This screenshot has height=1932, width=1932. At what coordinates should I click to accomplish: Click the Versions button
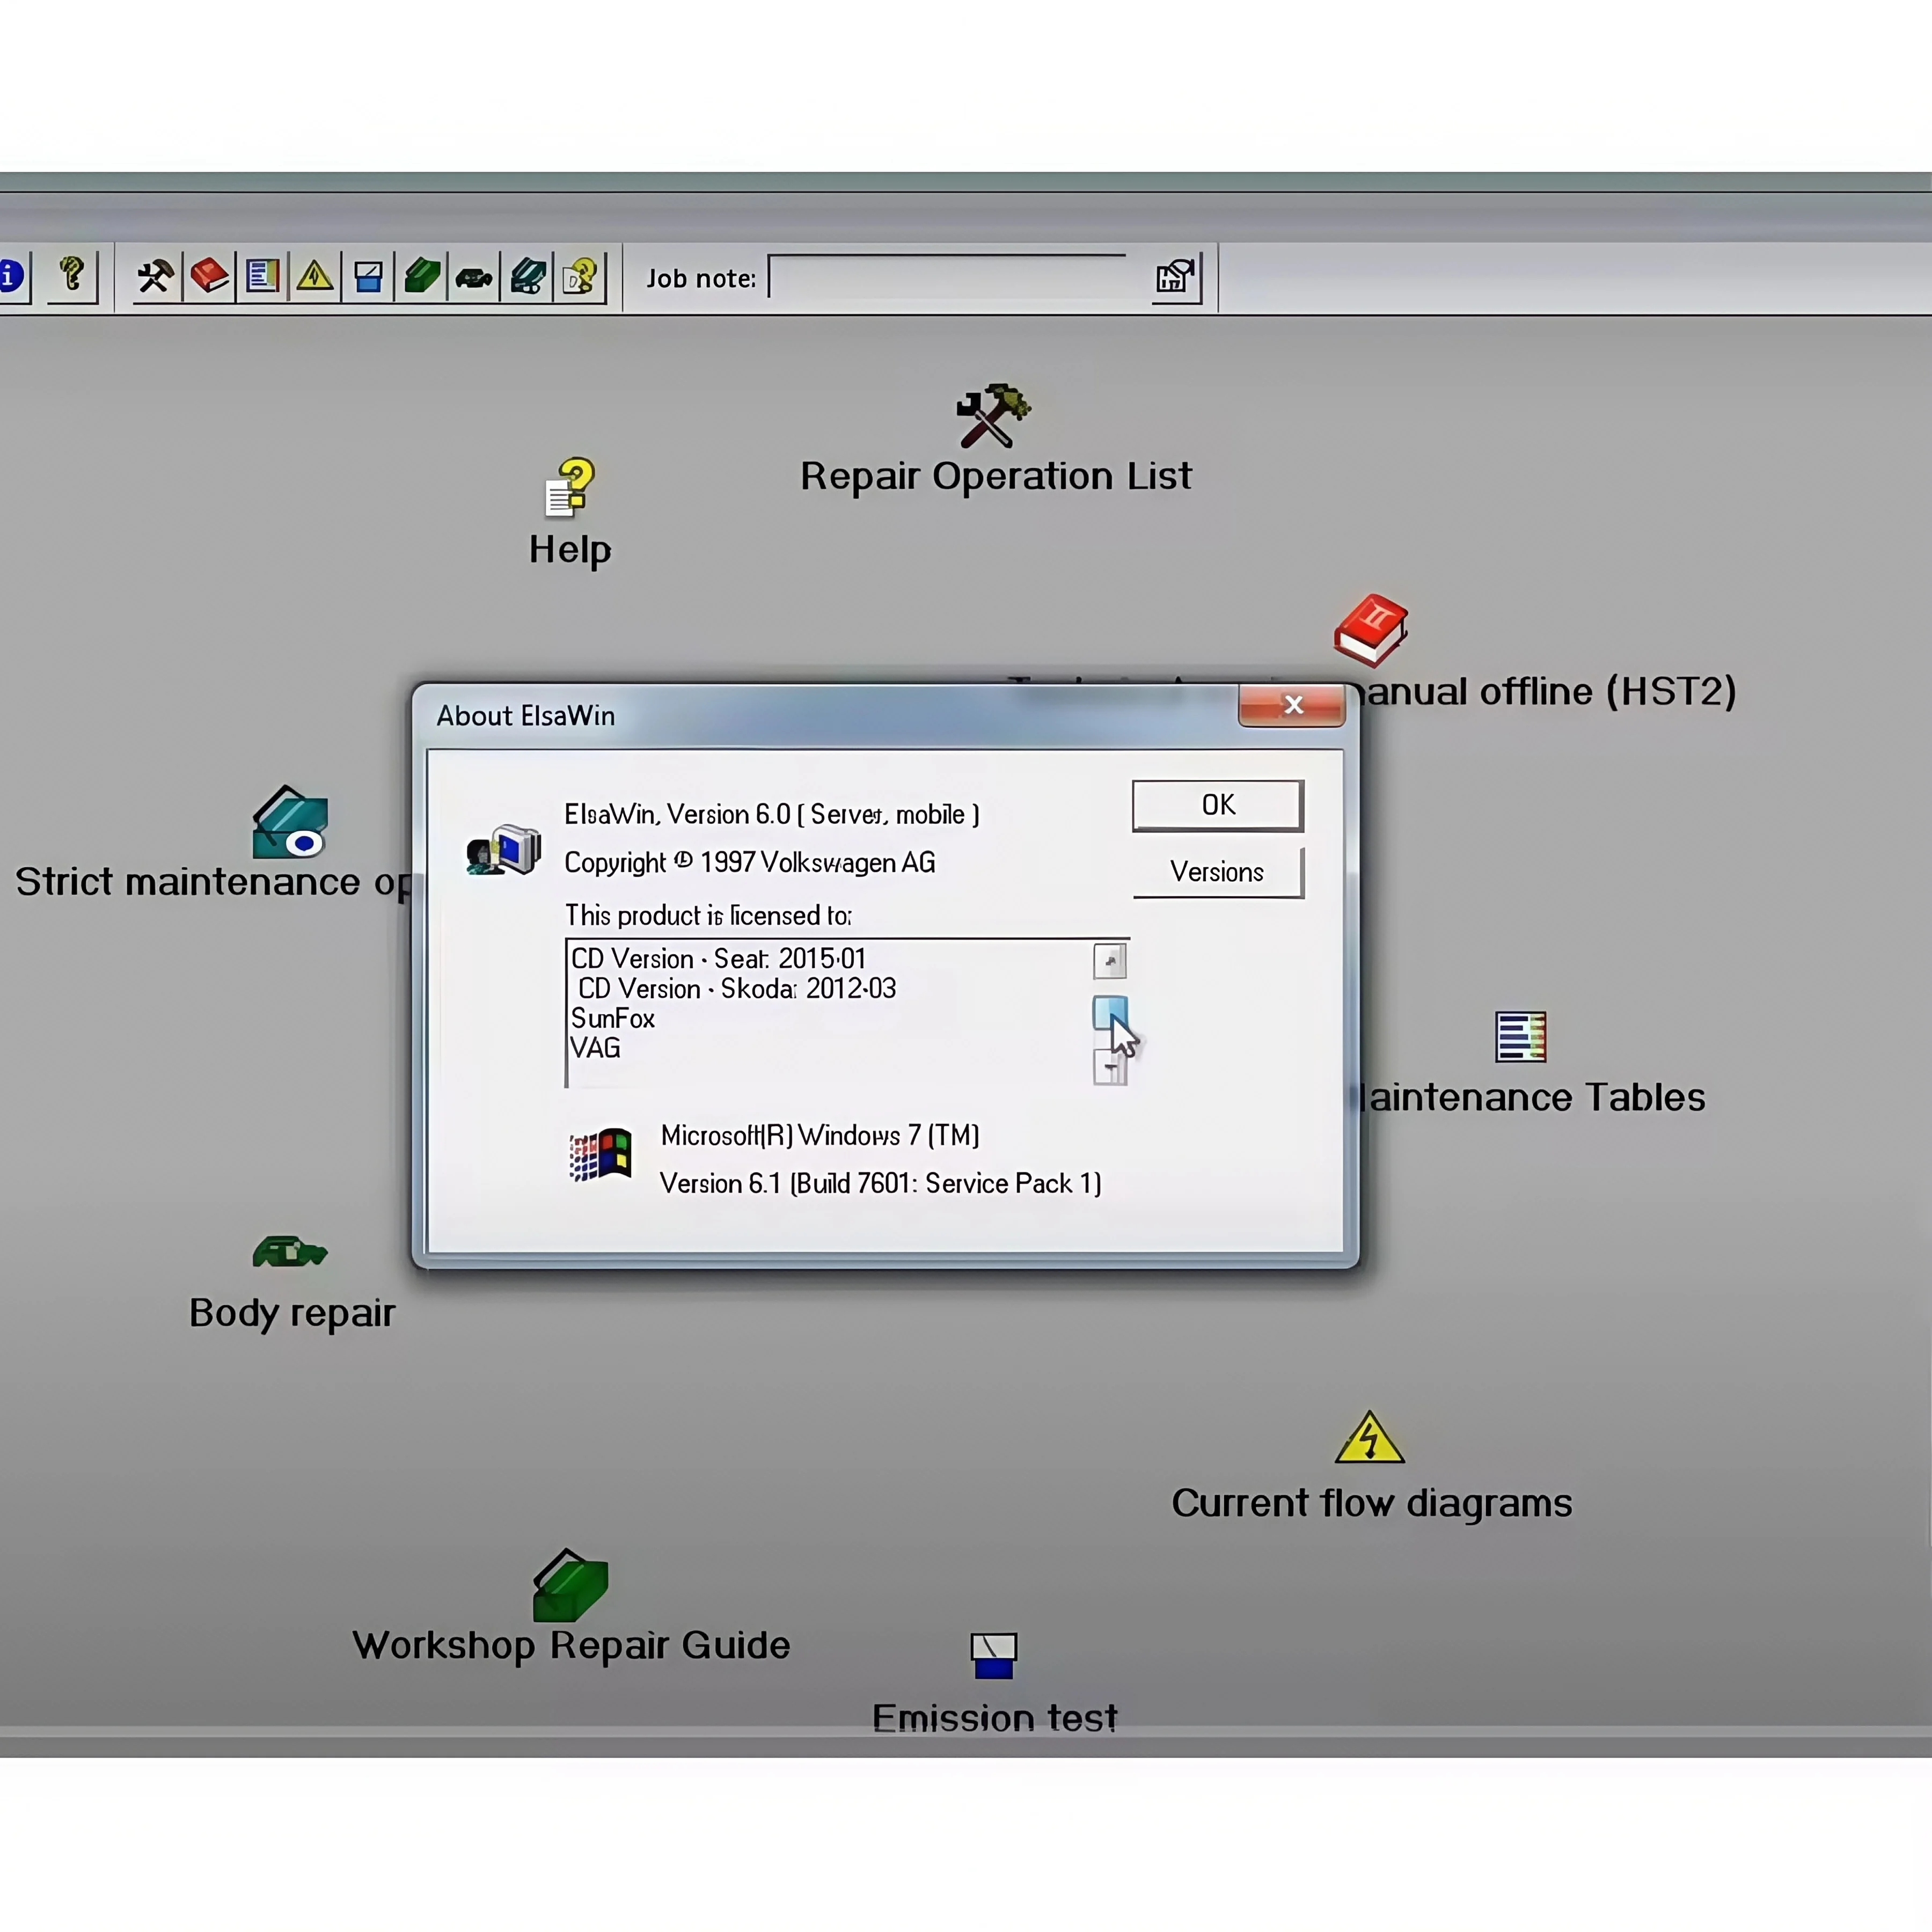1217,872
